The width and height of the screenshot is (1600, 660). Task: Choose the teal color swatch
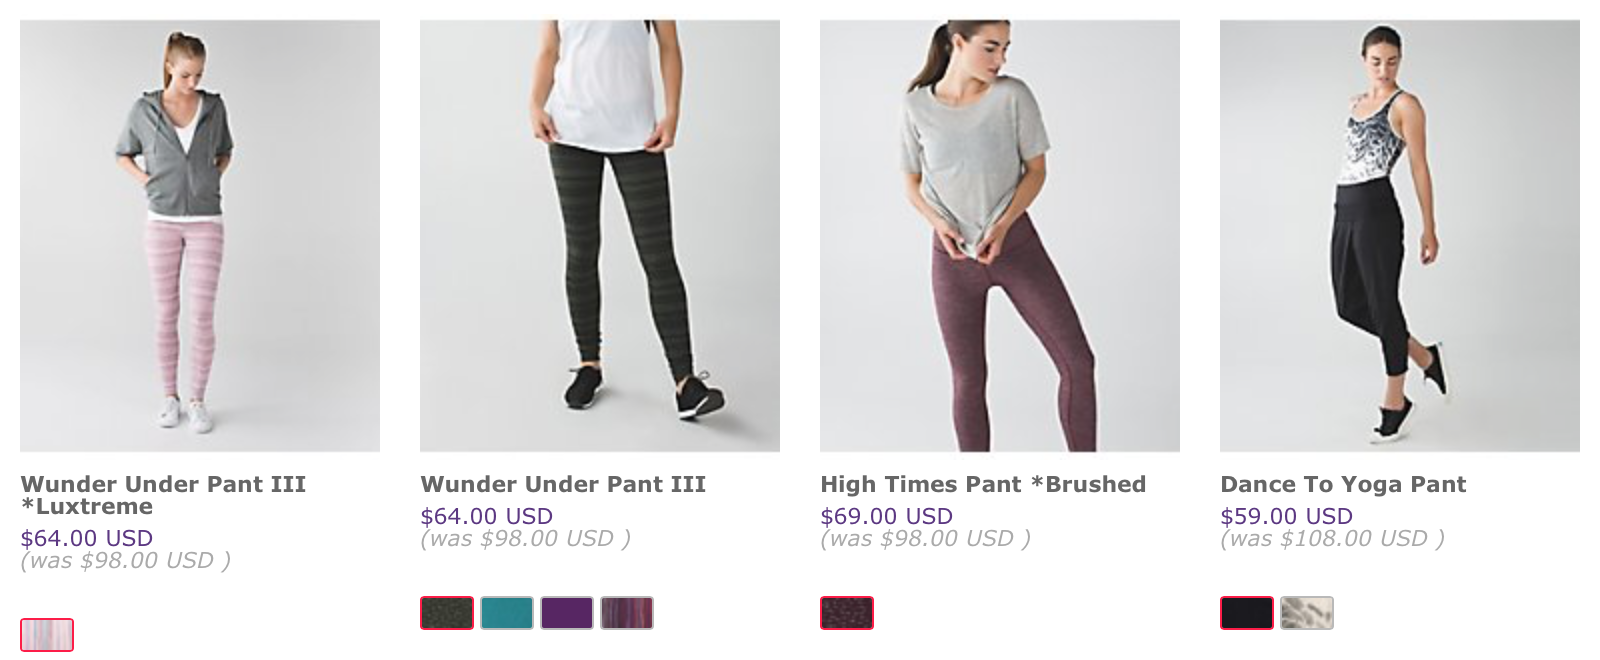(507, 613)
